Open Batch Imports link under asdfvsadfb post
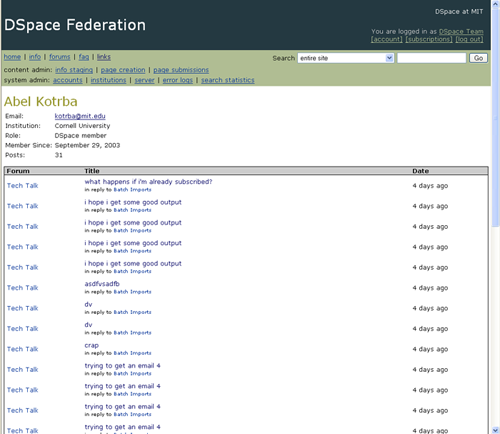The image size is (500, 434). coord(132,292)
